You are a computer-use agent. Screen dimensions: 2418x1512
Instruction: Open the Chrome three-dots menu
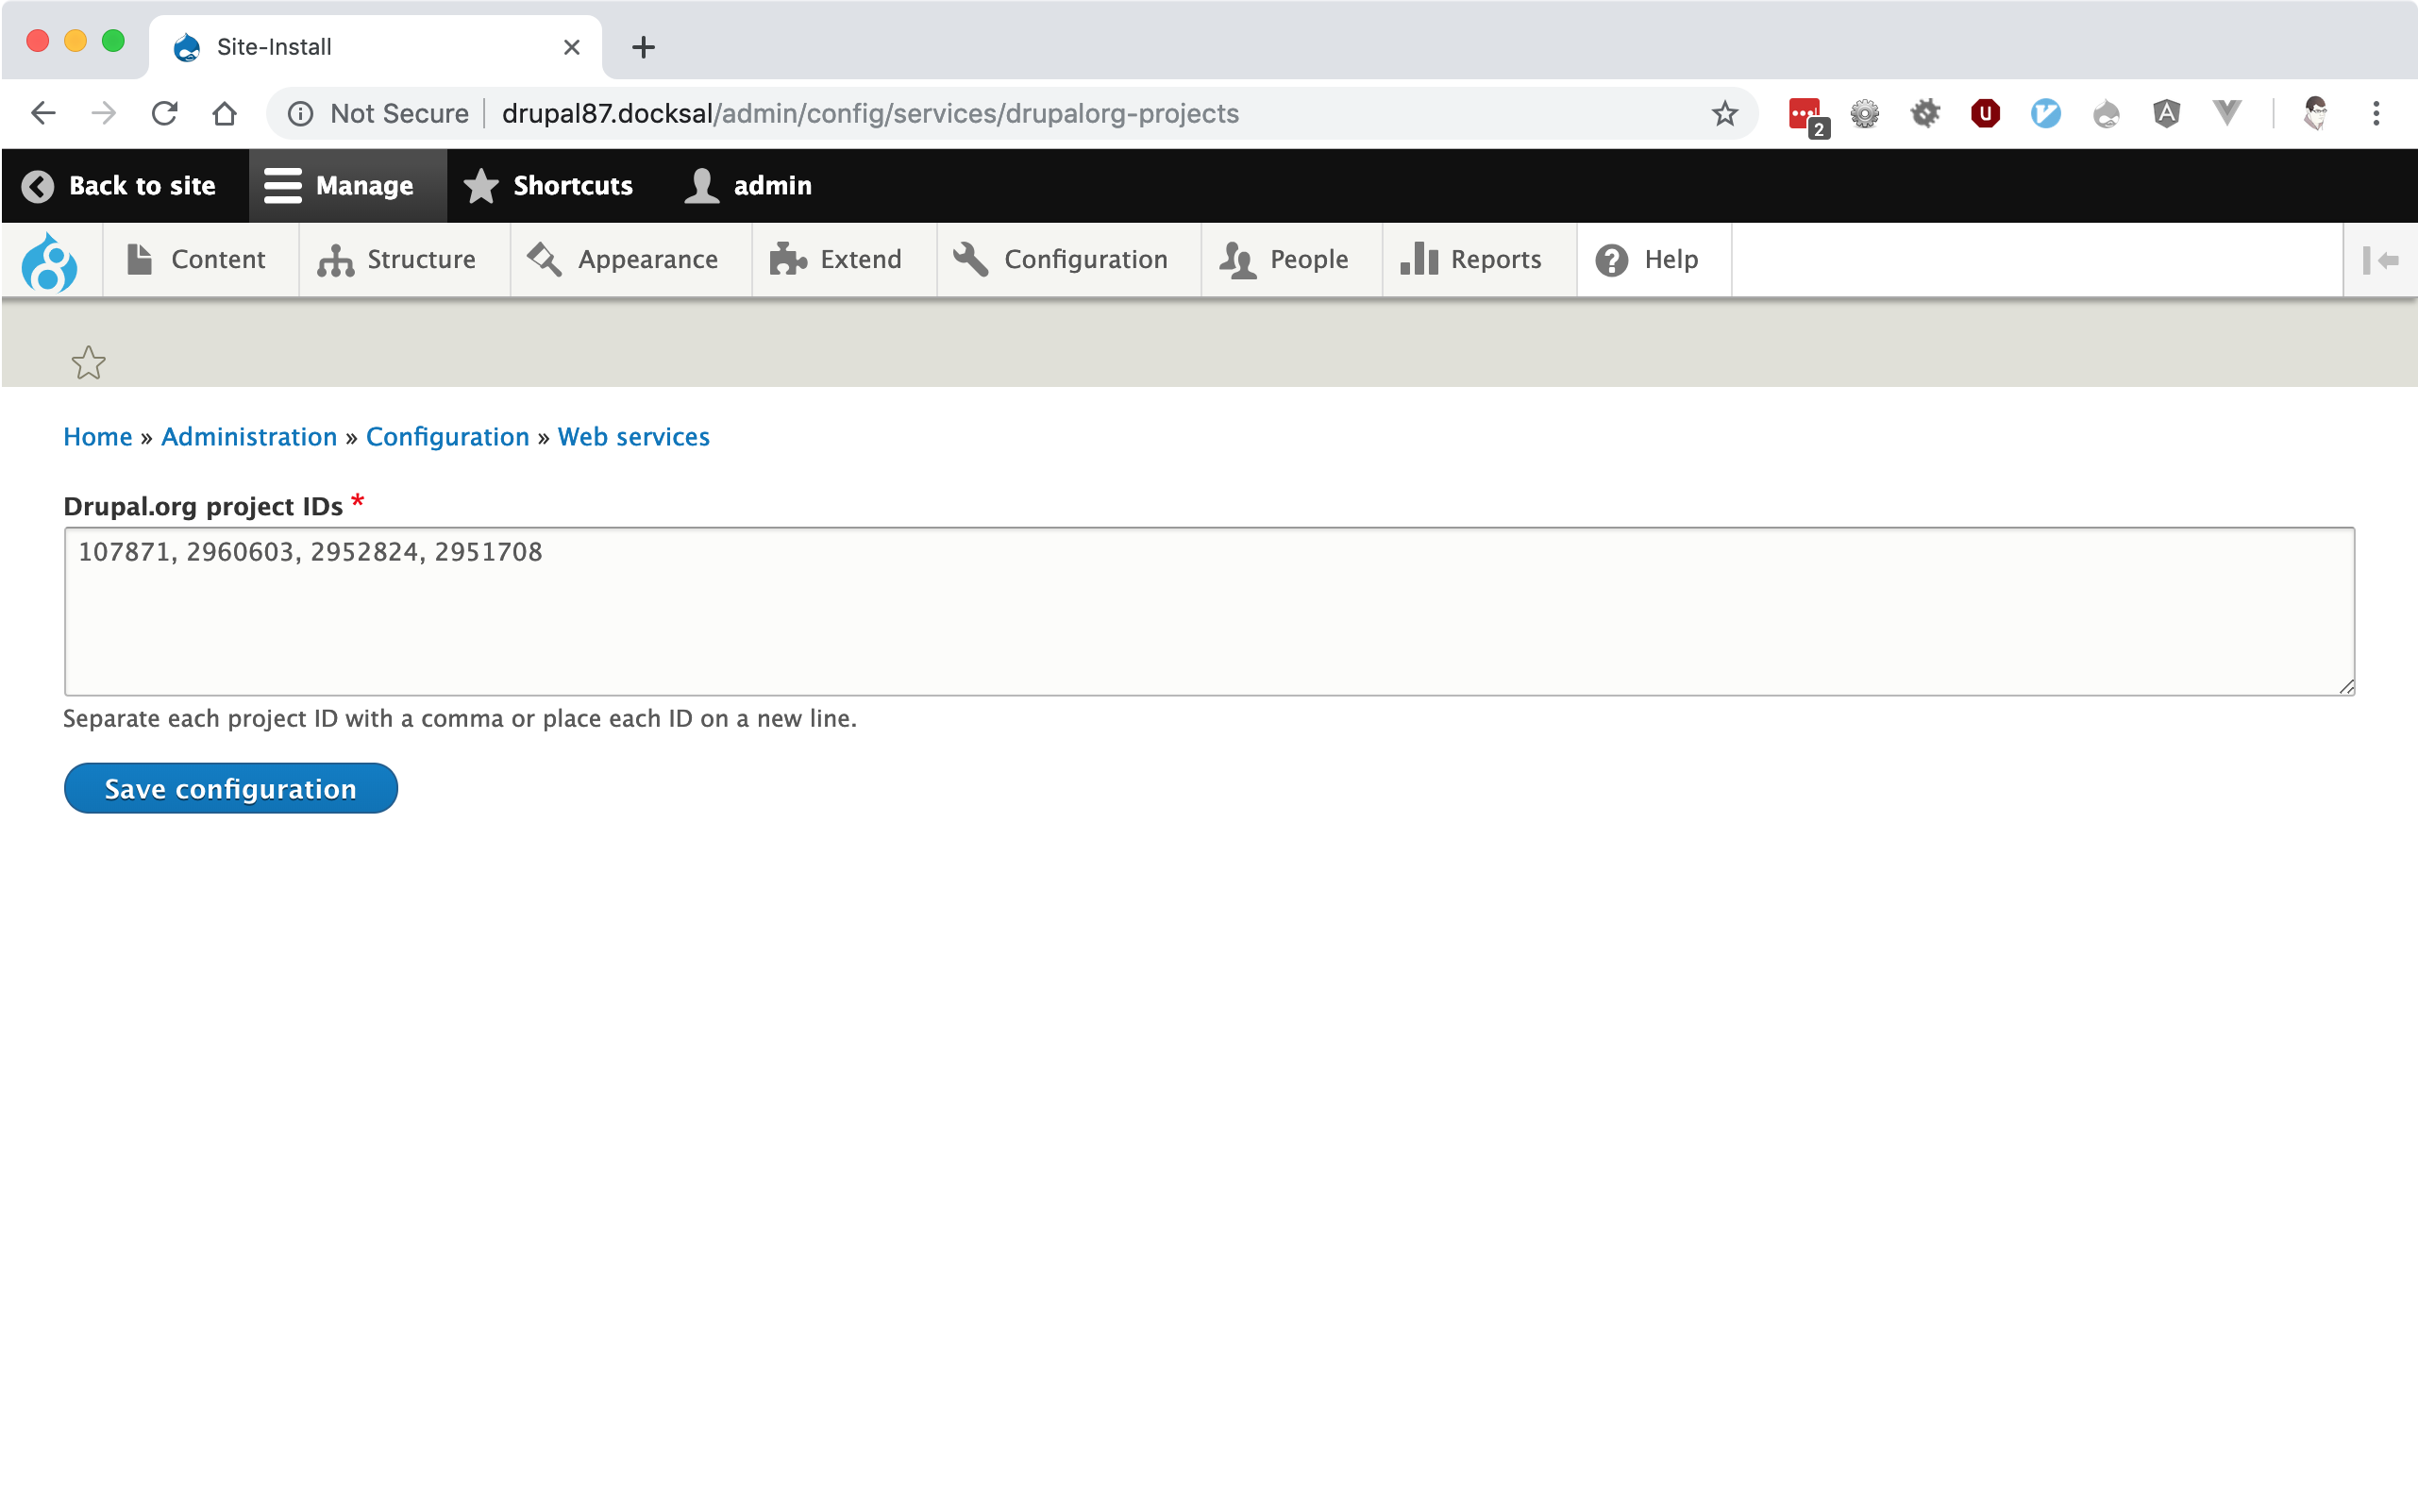coord(2376,114)
